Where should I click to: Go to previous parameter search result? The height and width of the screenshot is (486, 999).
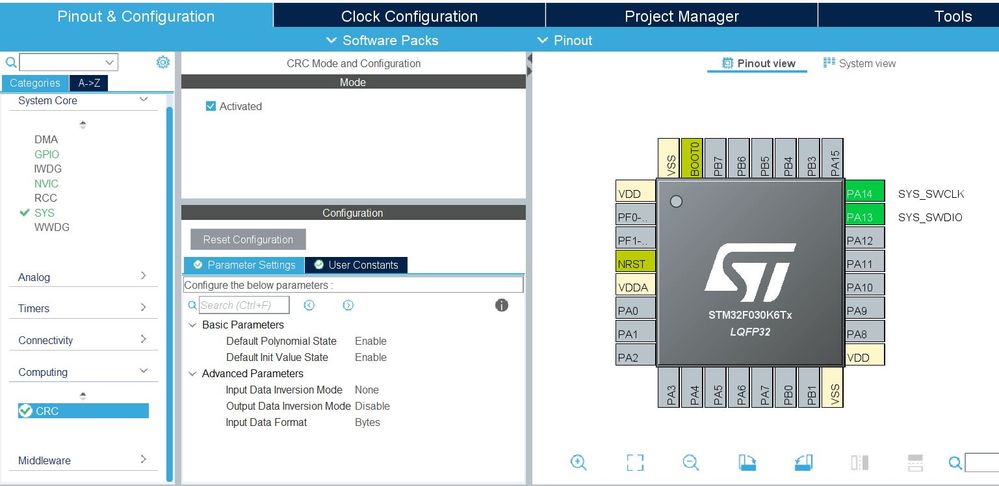(309, 305)
